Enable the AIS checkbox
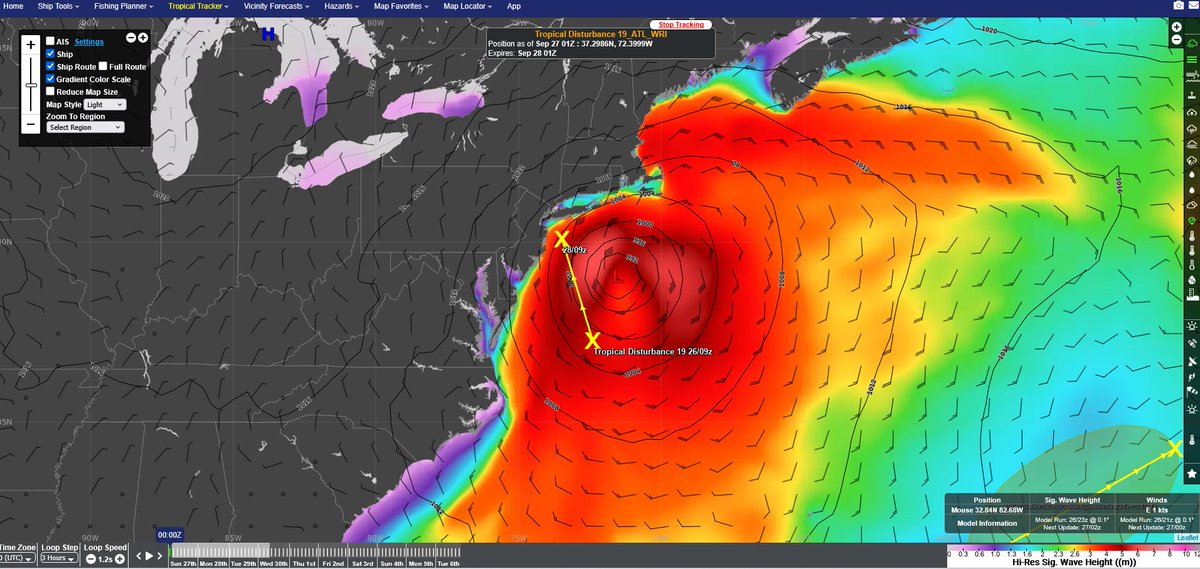This screenshot has height=569, width=1200. 51,42
